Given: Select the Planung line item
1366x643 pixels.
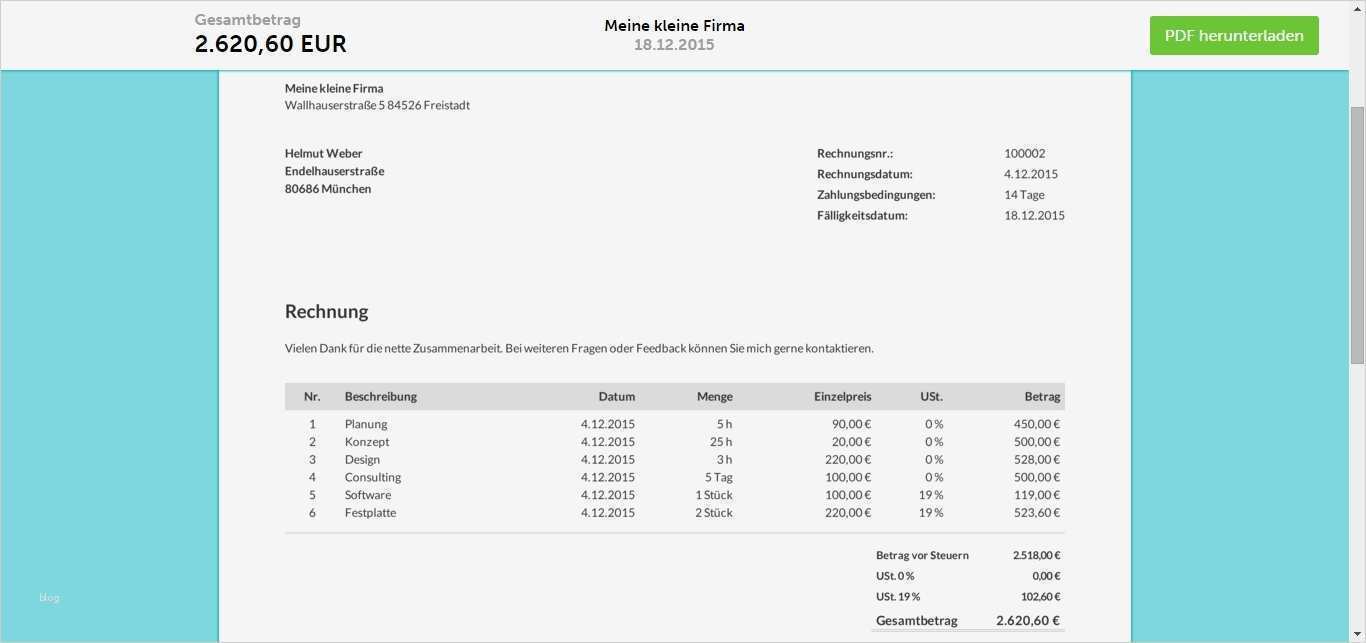Looking at the screenshot, I should point(366,424).
